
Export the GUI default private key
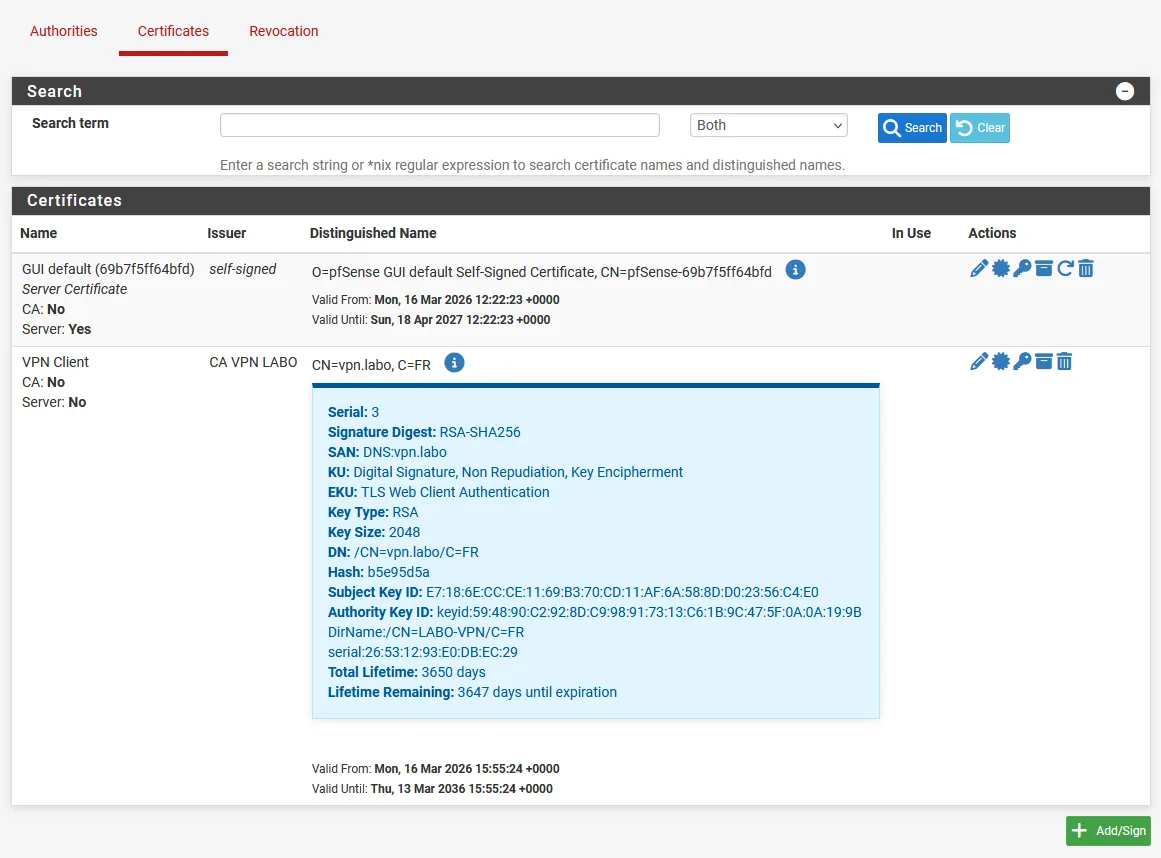1022,268
